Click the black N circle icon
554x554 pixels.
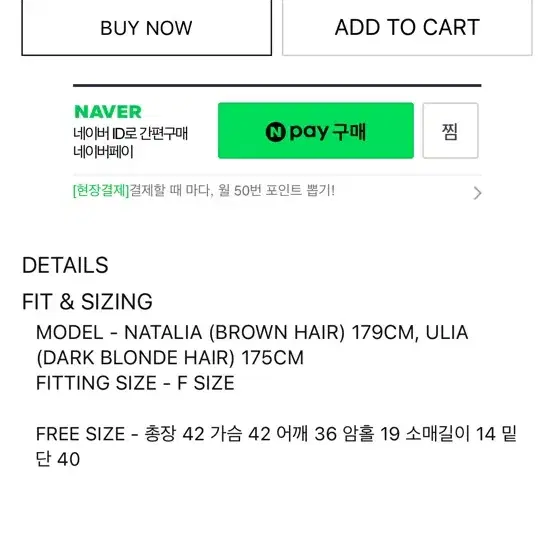[275, 131]
